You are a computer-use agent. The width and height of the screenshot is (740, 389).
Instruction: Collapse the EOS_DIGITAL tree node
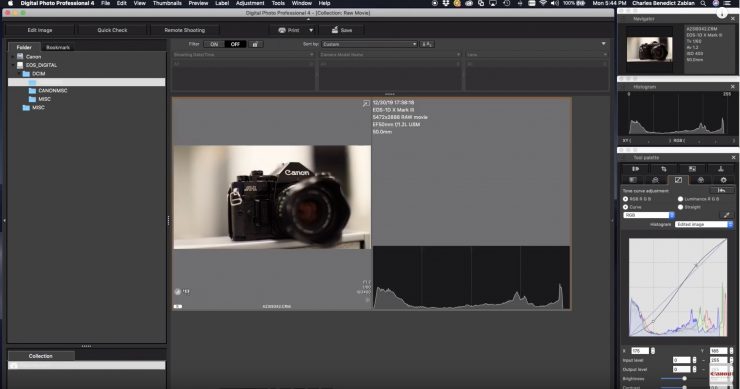tap(13, 65)
